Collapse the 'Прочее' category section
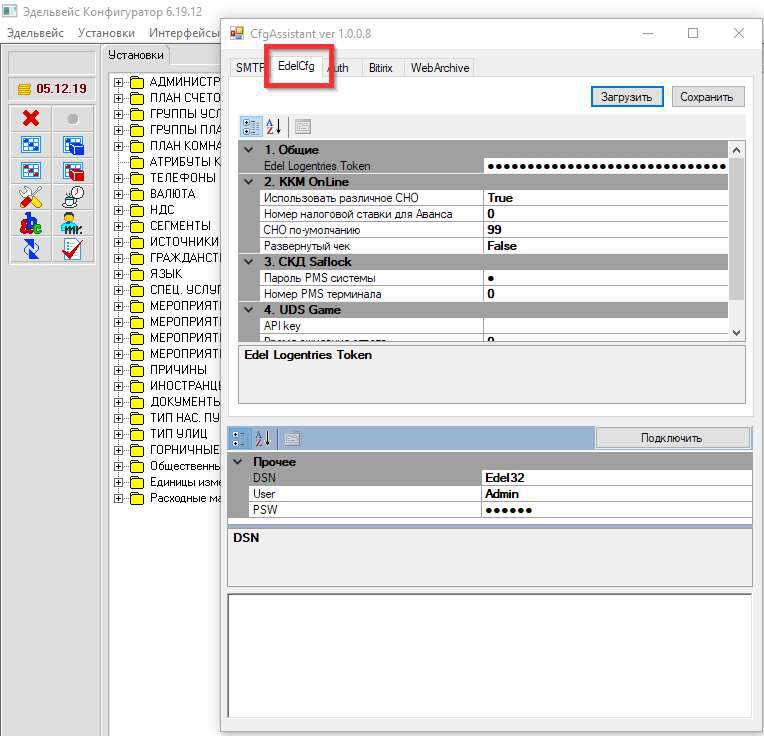 238,462
